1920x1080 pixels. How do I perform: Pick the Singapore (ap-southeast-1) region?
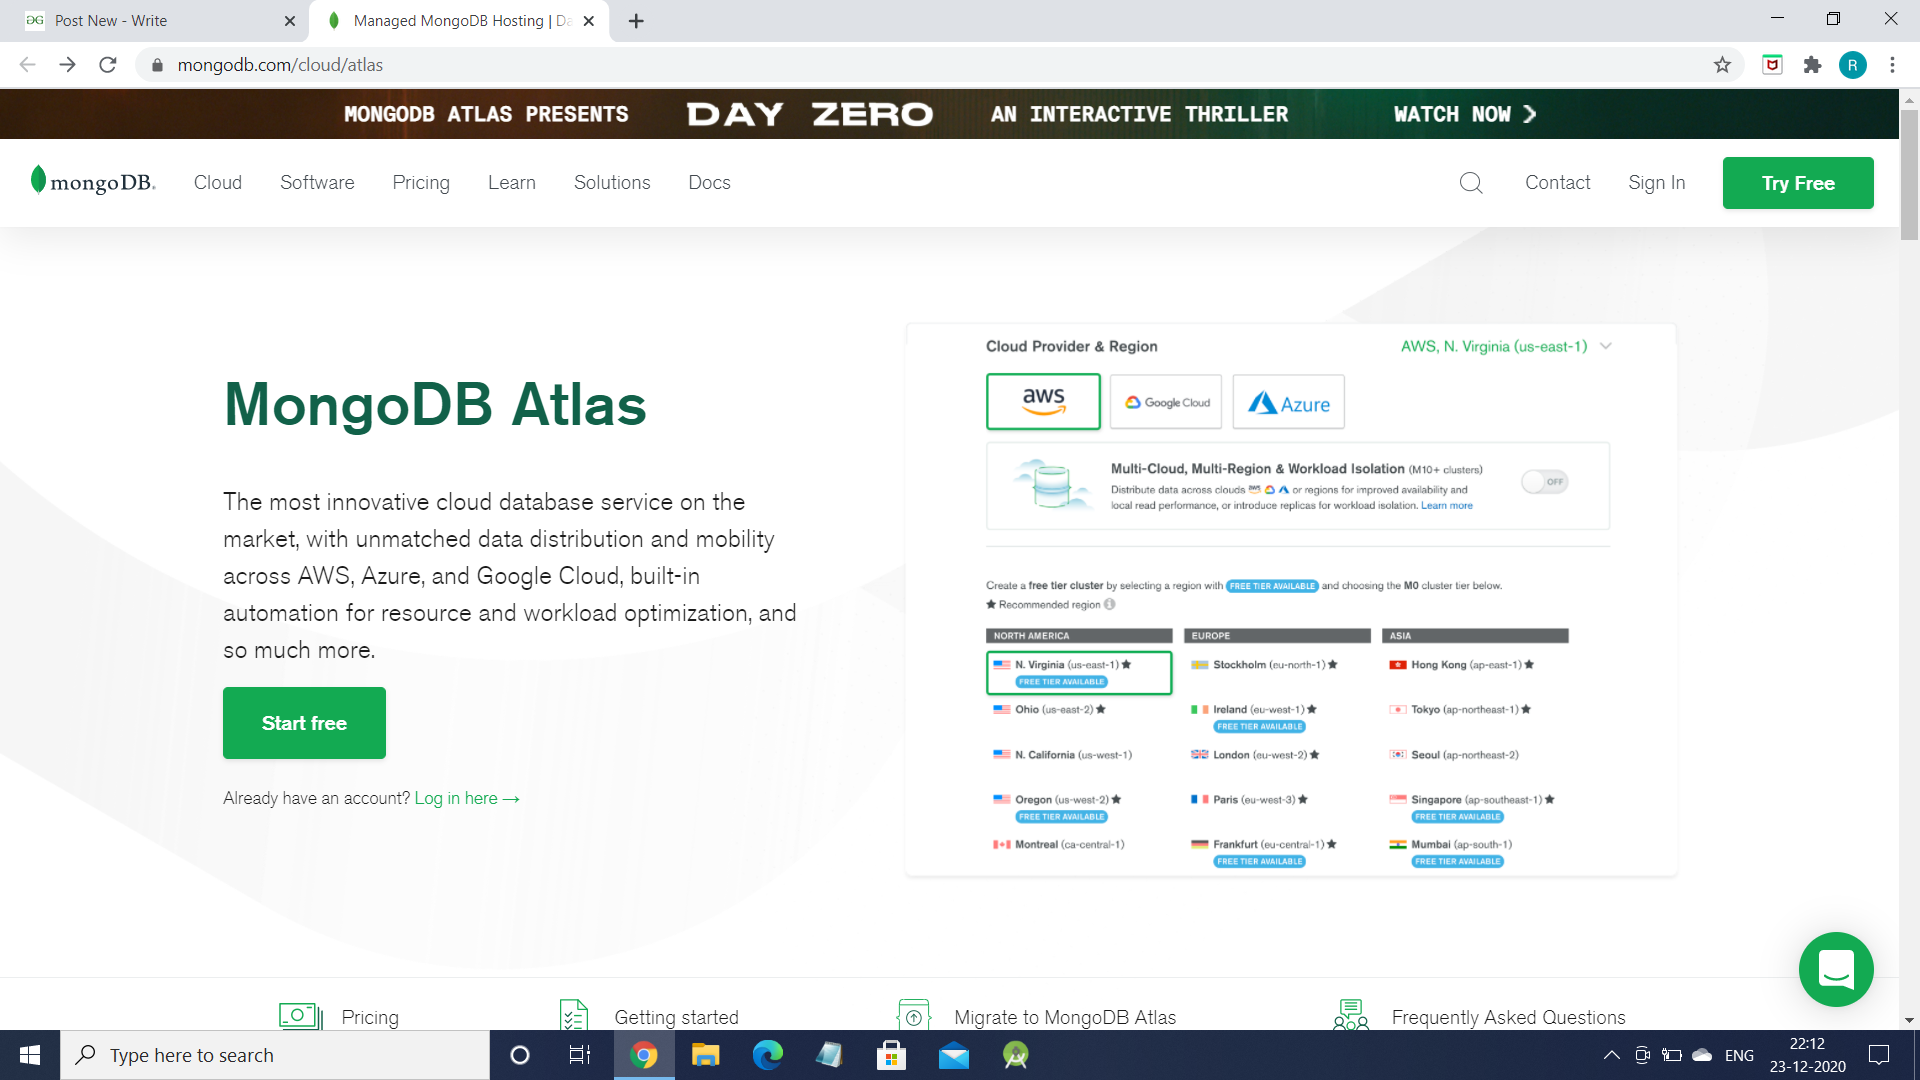point(1472,807)
